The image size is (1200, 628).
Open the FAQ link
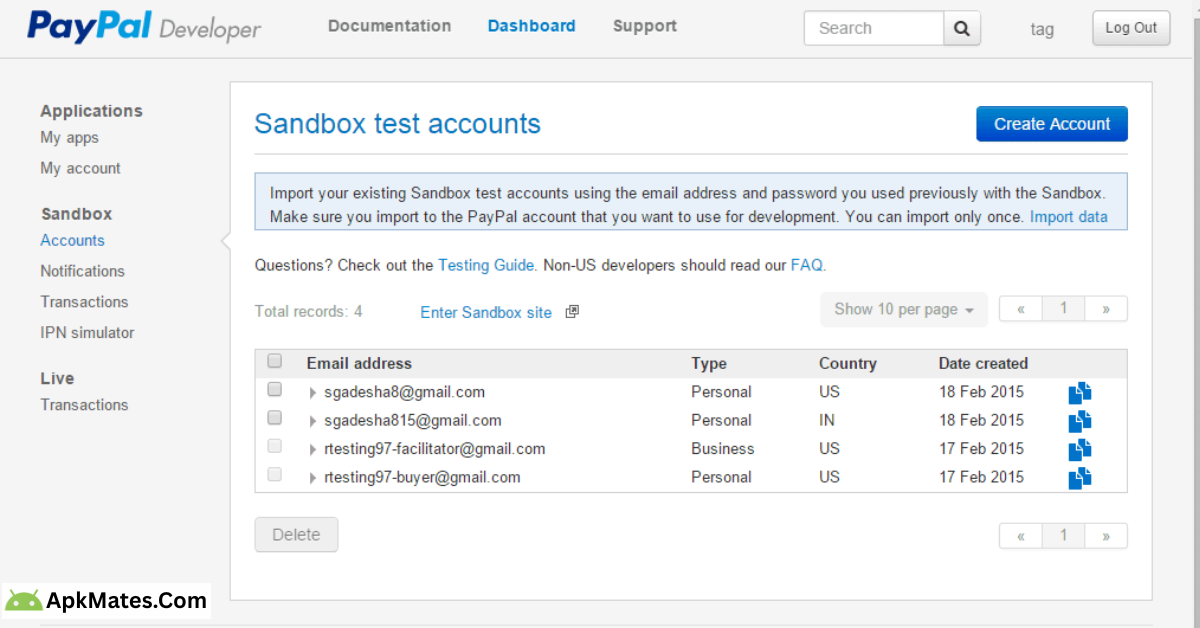[807, 265]
